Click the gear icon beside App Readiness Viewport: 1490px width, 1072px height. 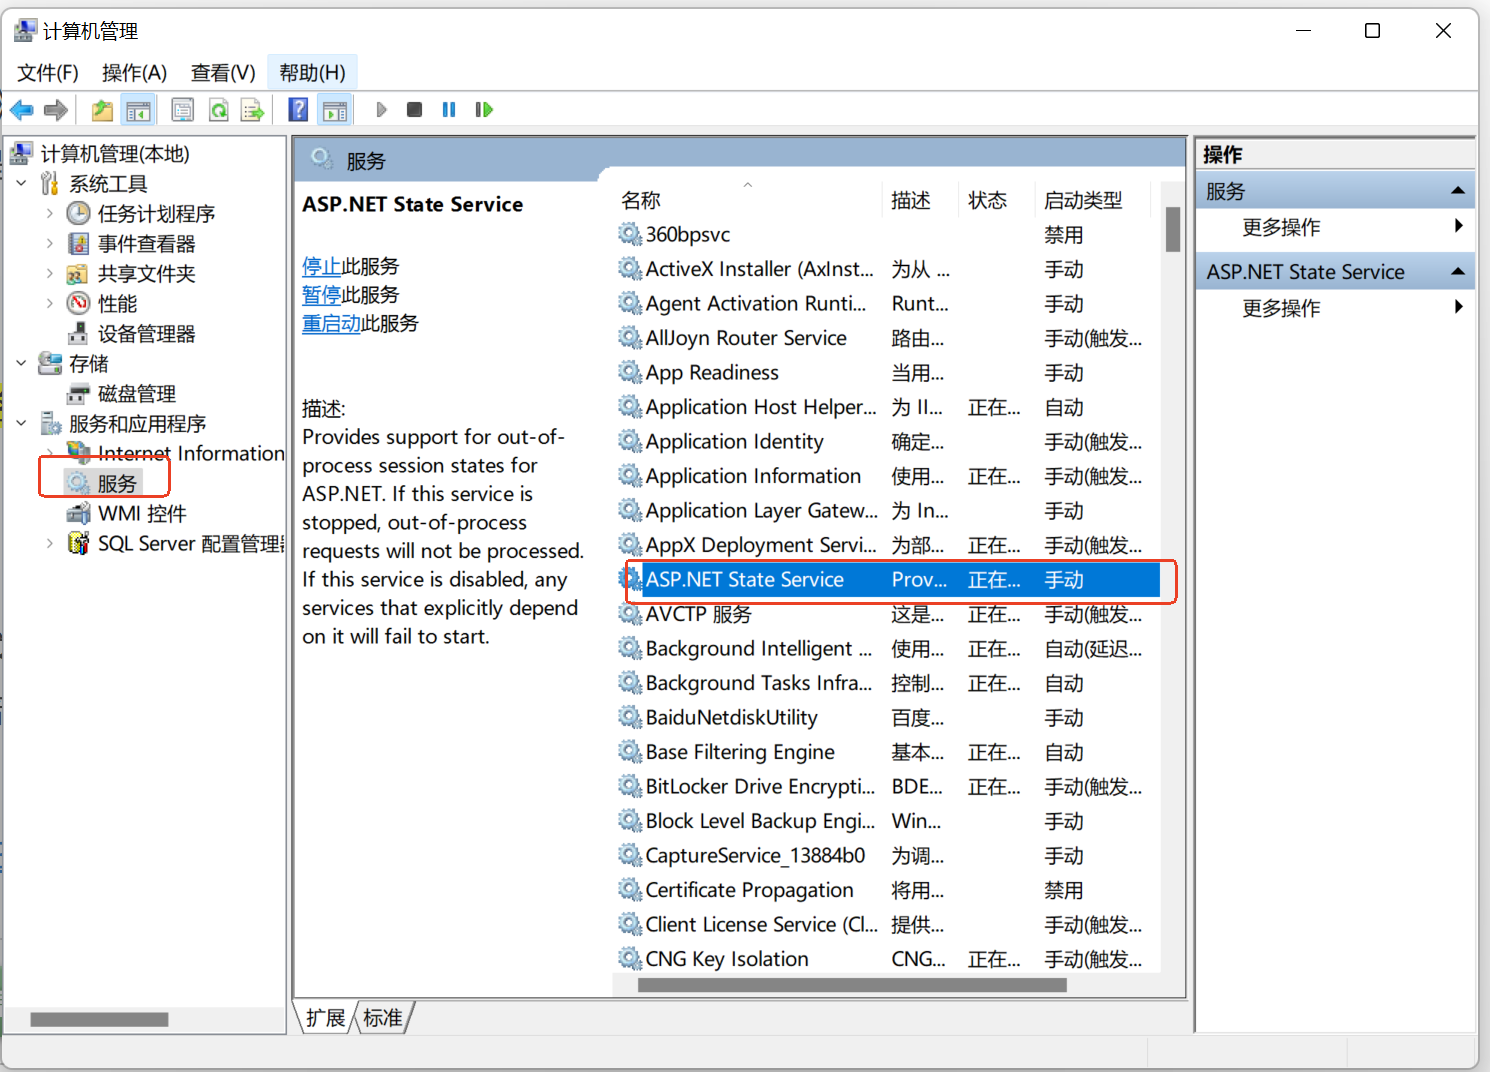click(x=629, y=372)
